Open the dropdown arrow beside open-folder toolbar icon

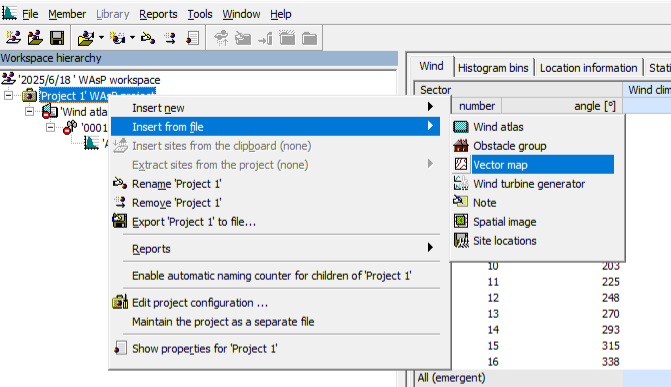click(101, 38)
